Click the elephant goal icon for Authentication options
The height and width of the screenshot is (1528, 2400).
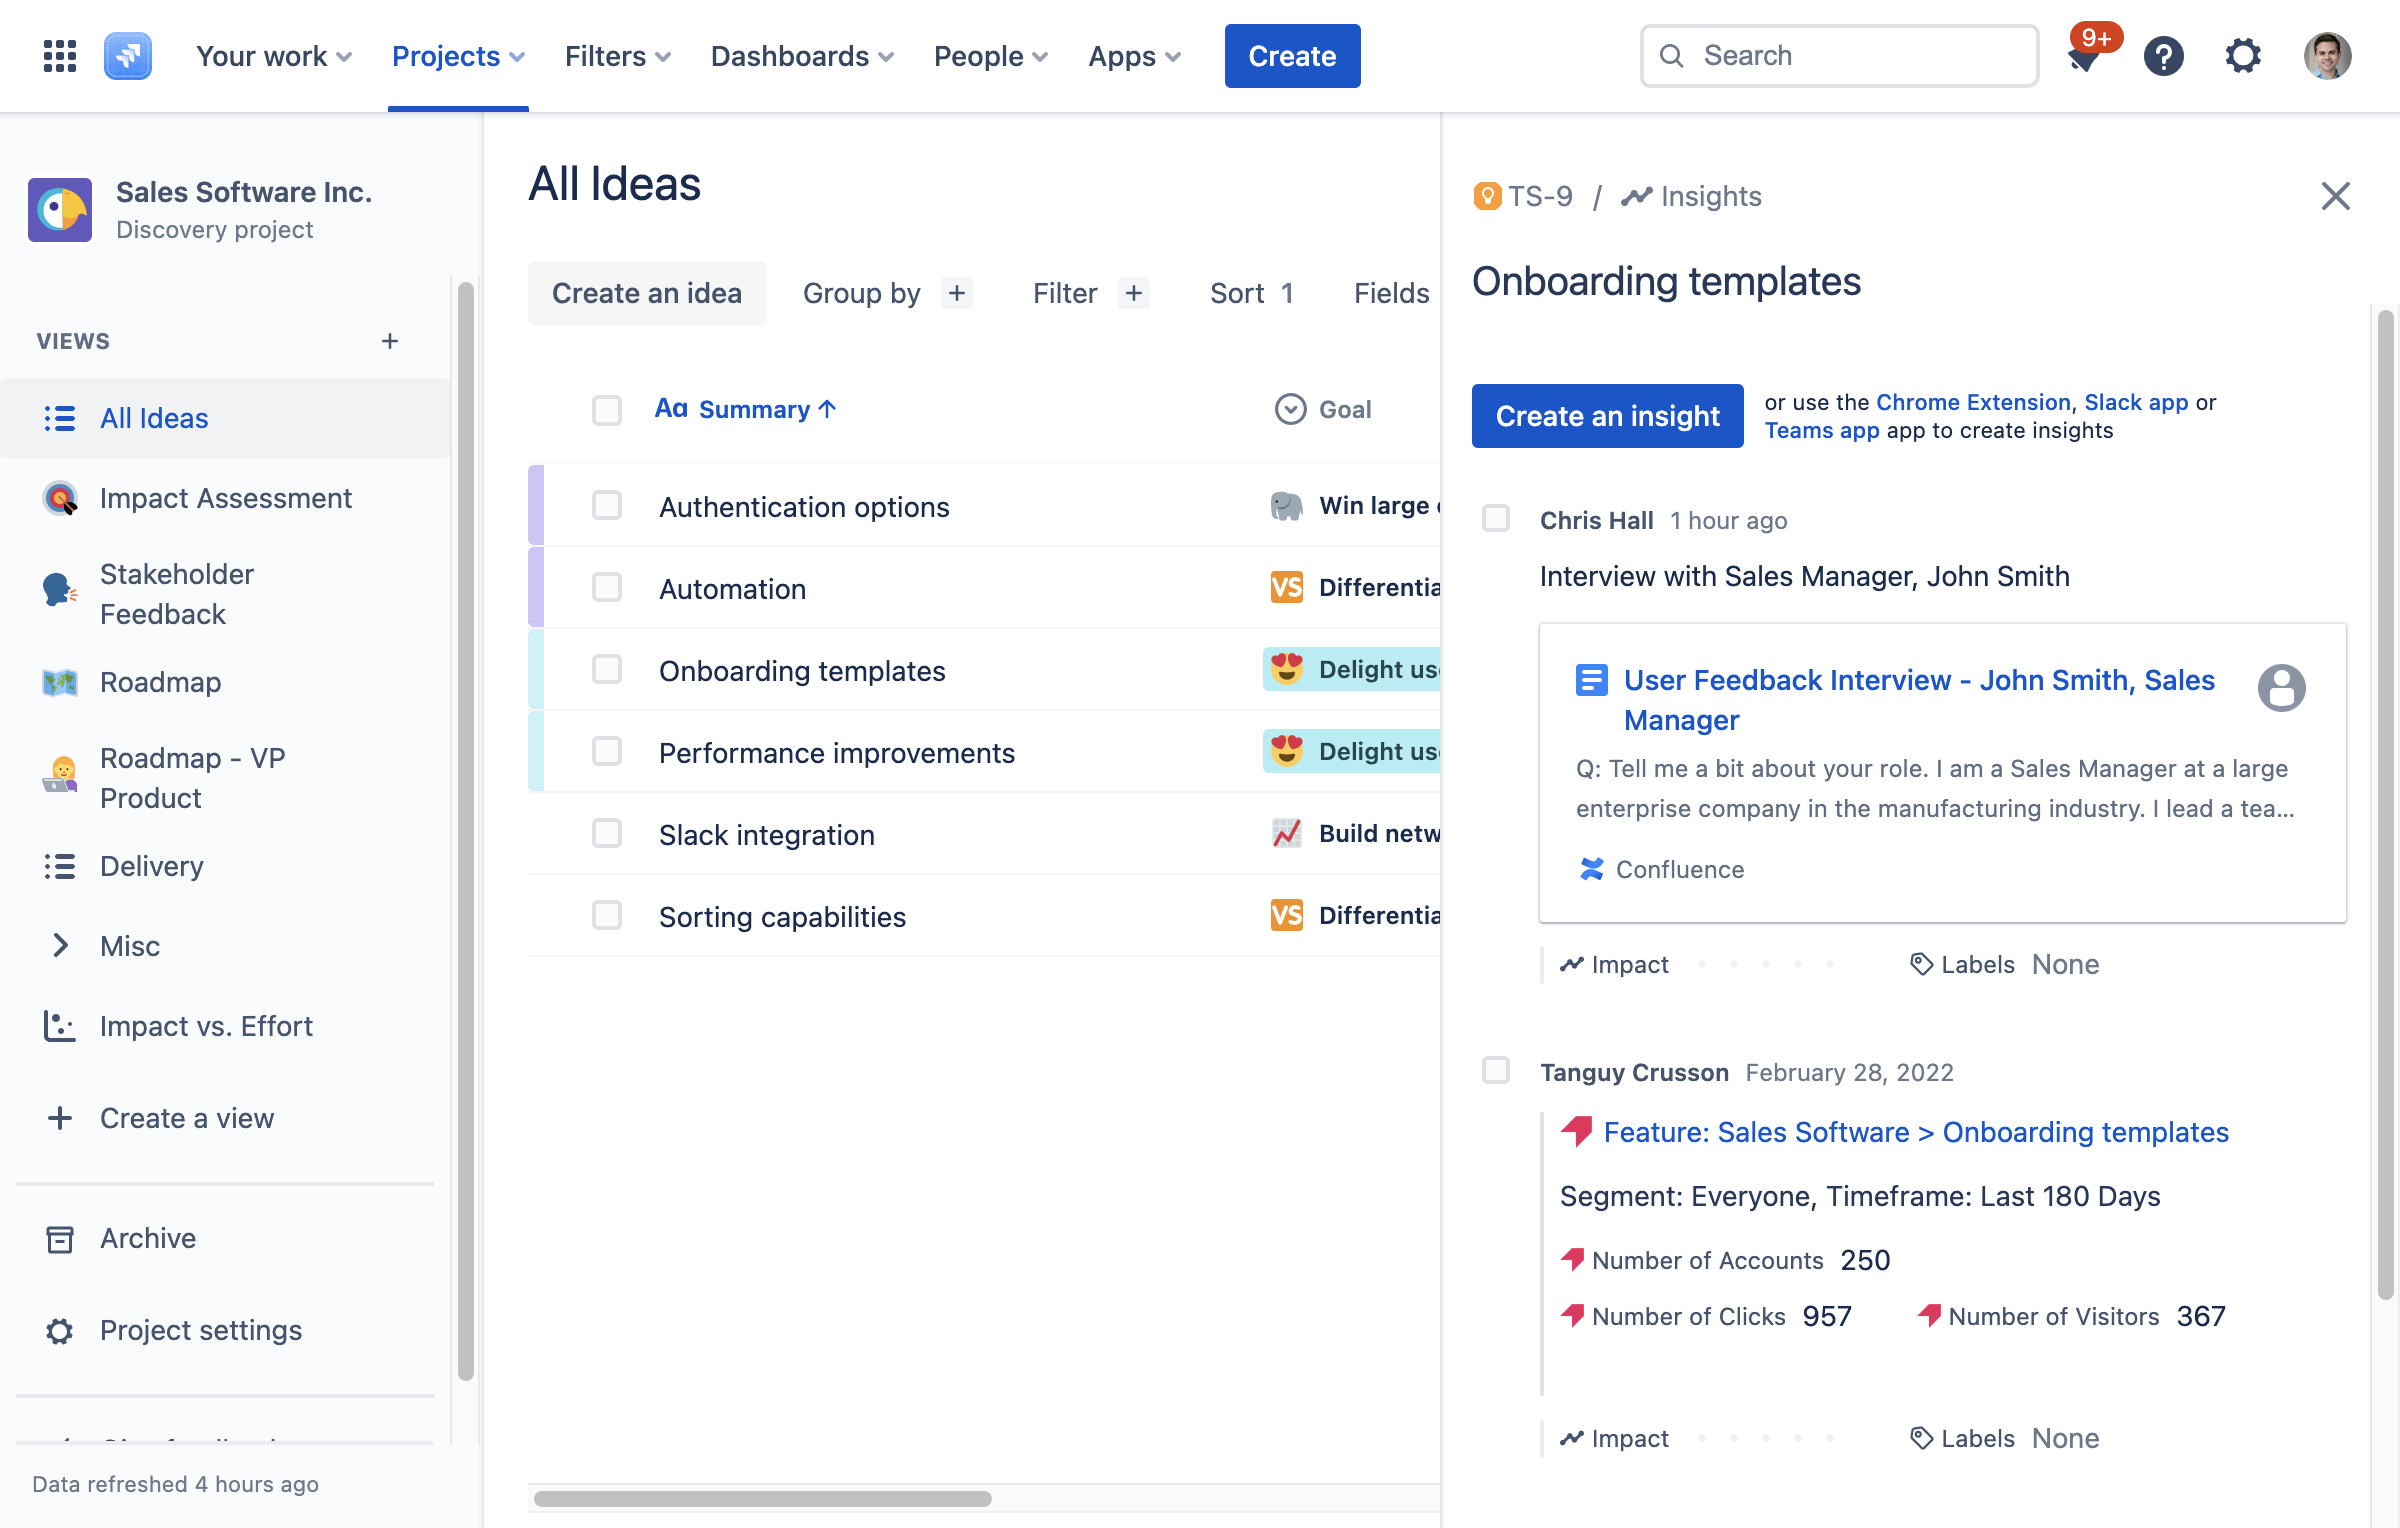[1286, 506]
